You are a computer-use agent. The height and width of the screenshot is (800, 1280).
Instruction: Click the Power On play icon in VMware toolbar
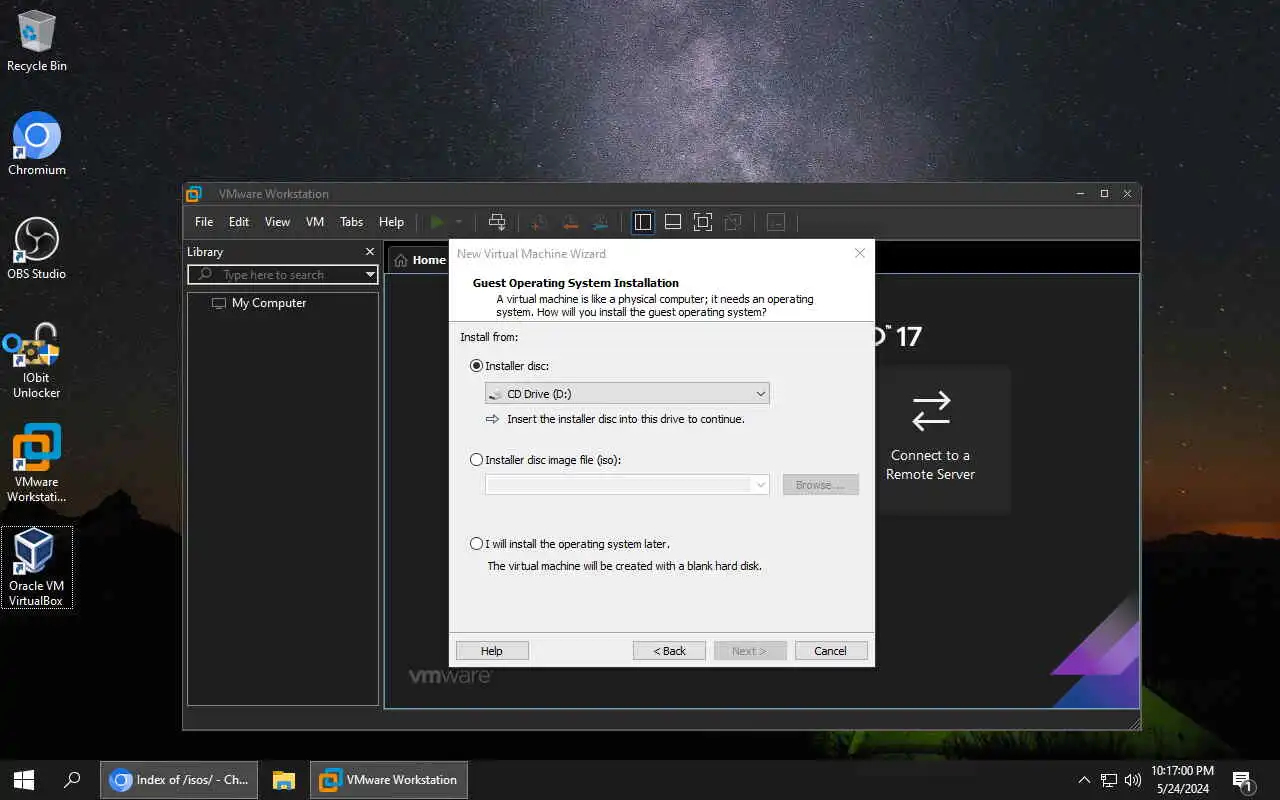point(437,222)
